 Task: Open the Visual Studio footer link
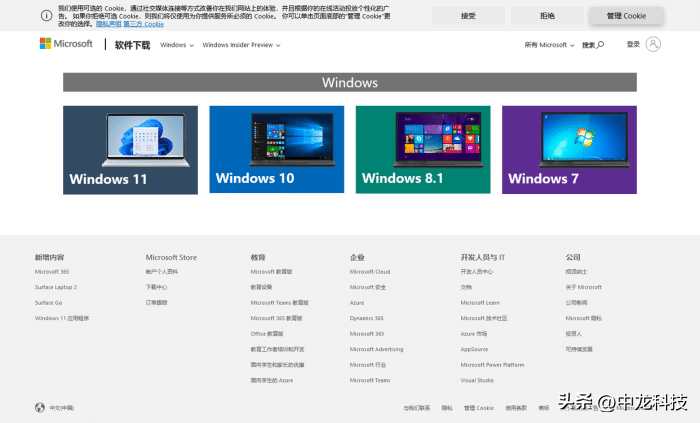pos(477,381)
